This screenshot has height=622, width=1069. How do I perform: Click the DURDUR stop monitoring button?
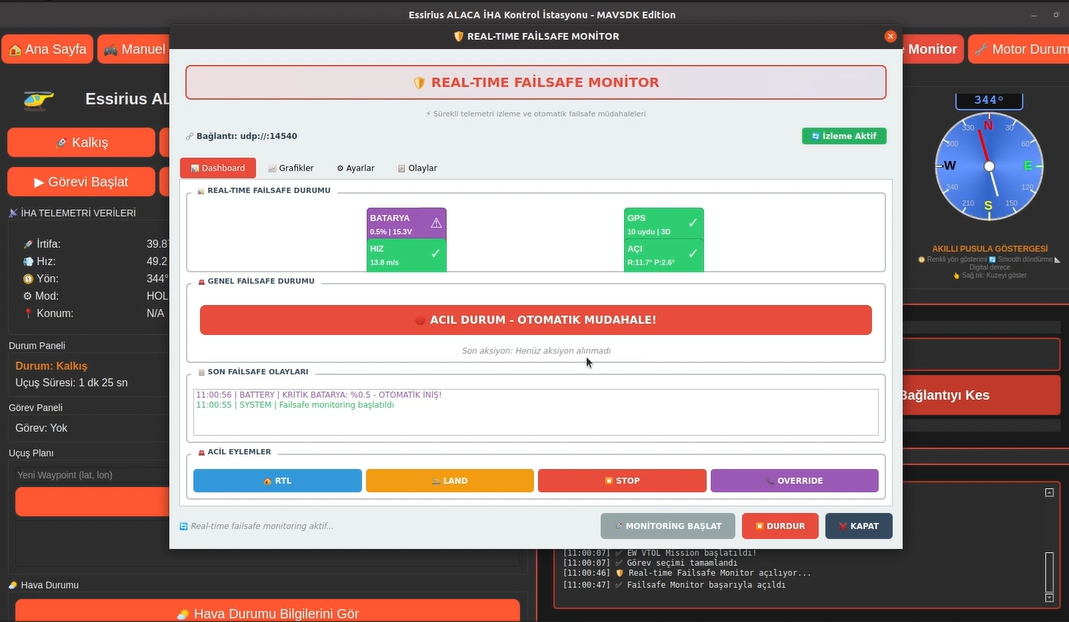780,526
